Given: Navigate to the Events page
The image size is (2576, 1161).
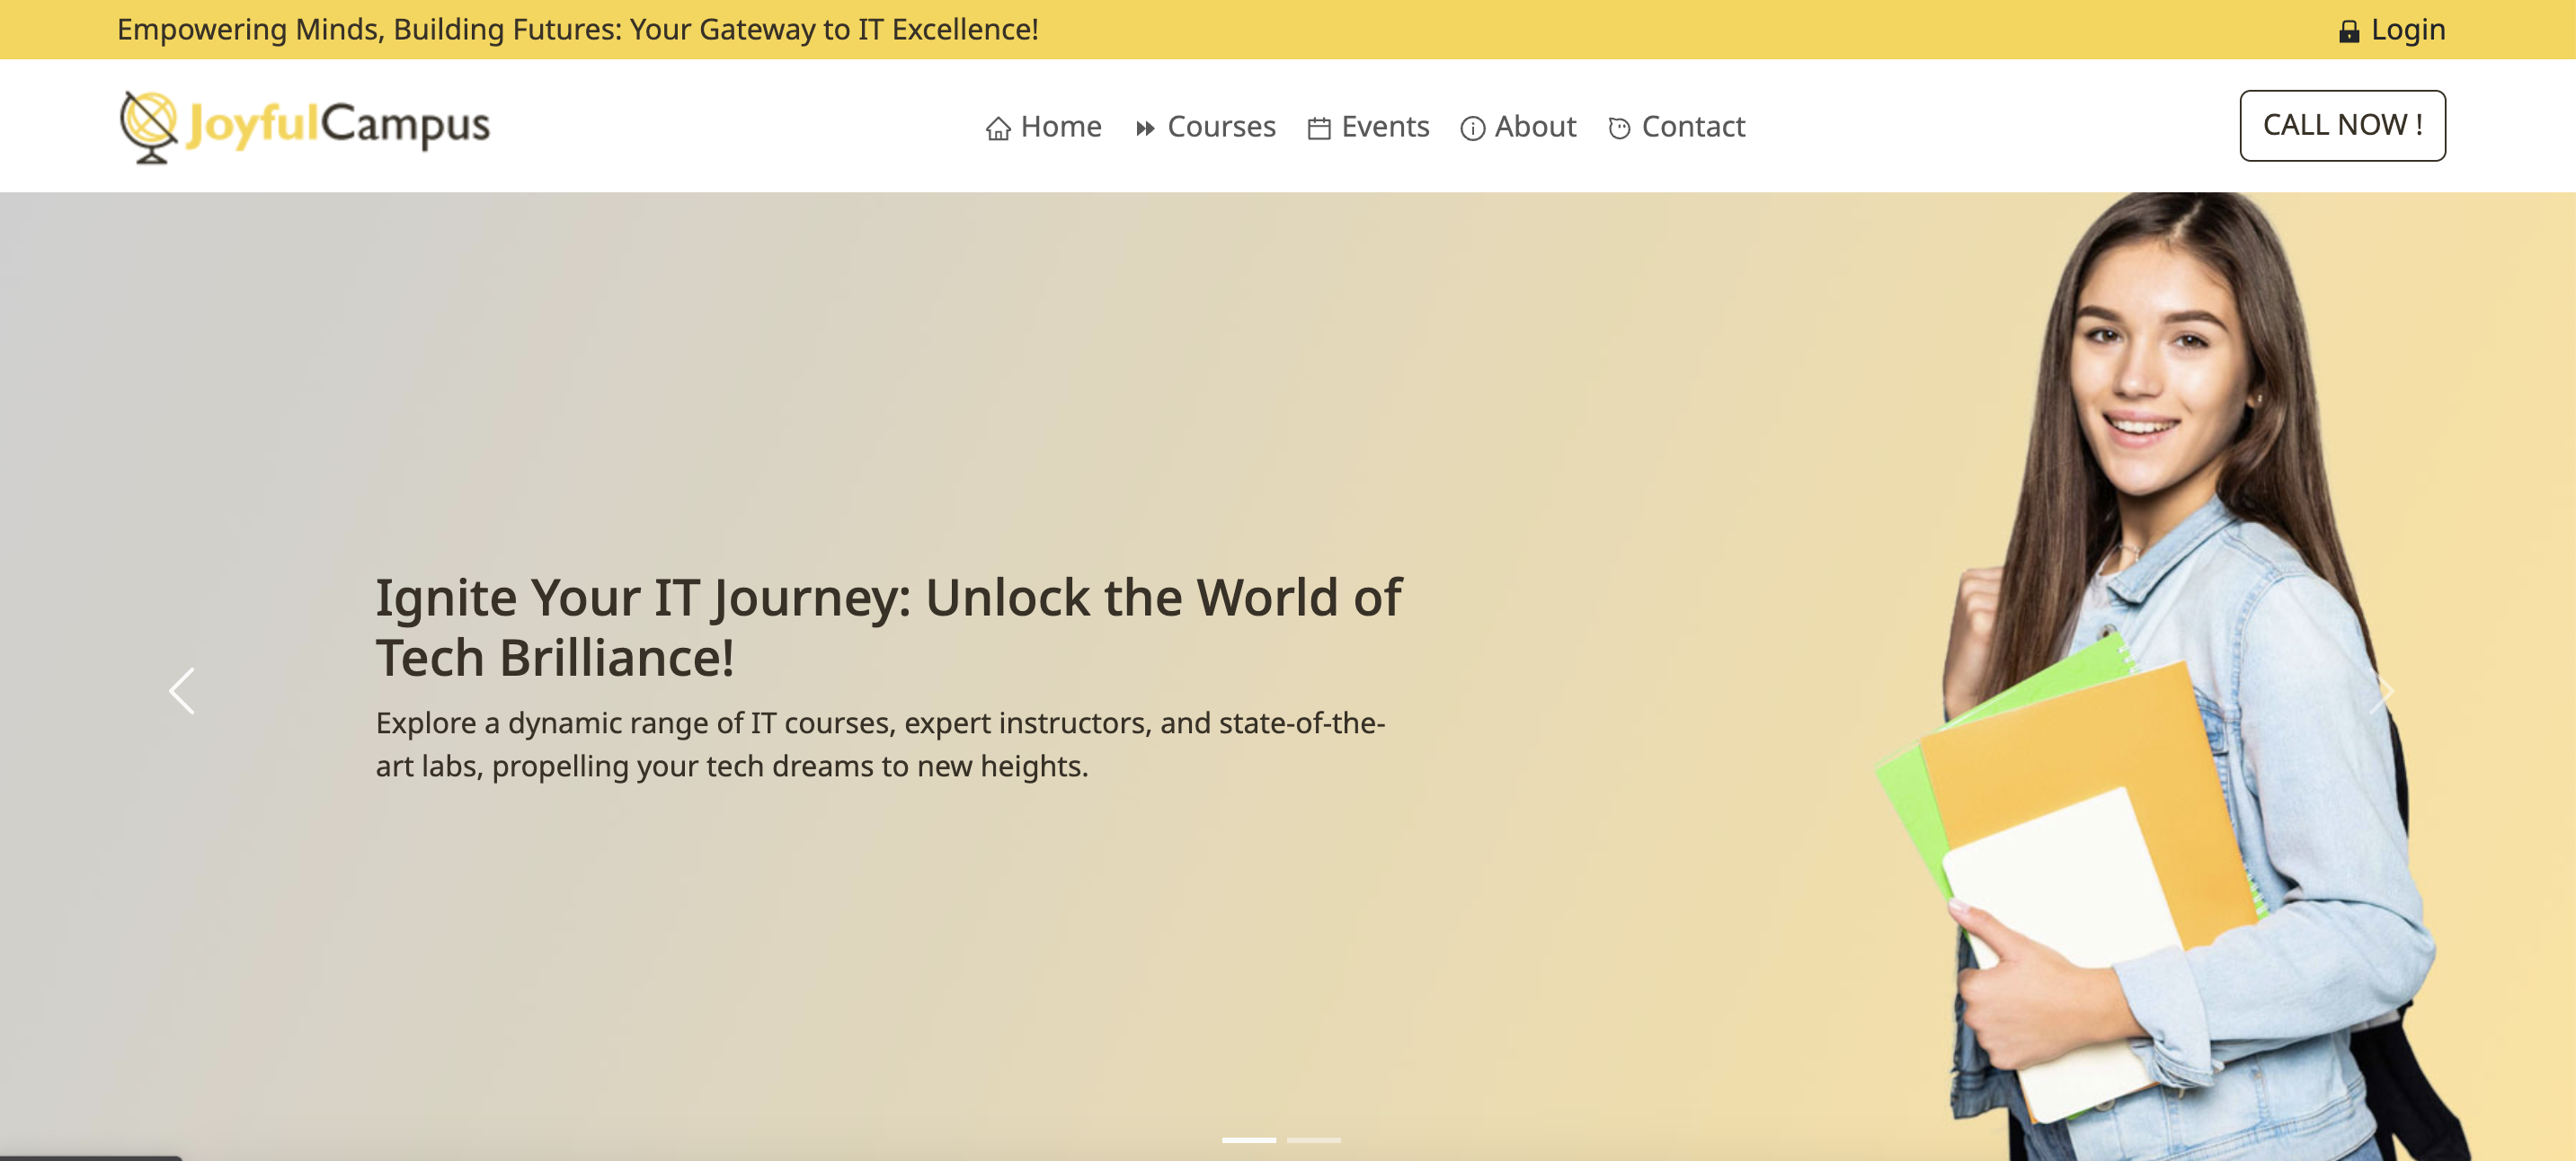Looking at the screenshot, I should 1385,127.
